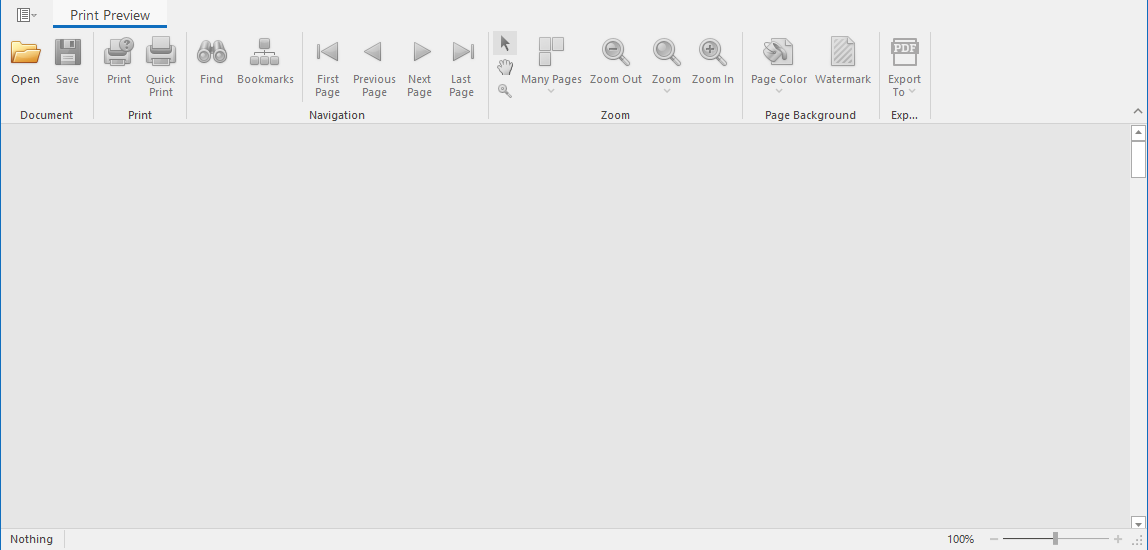Click the Watermark icon
Screen dimensions: 1148x550
pyautogui.click(x=842, y=52)
